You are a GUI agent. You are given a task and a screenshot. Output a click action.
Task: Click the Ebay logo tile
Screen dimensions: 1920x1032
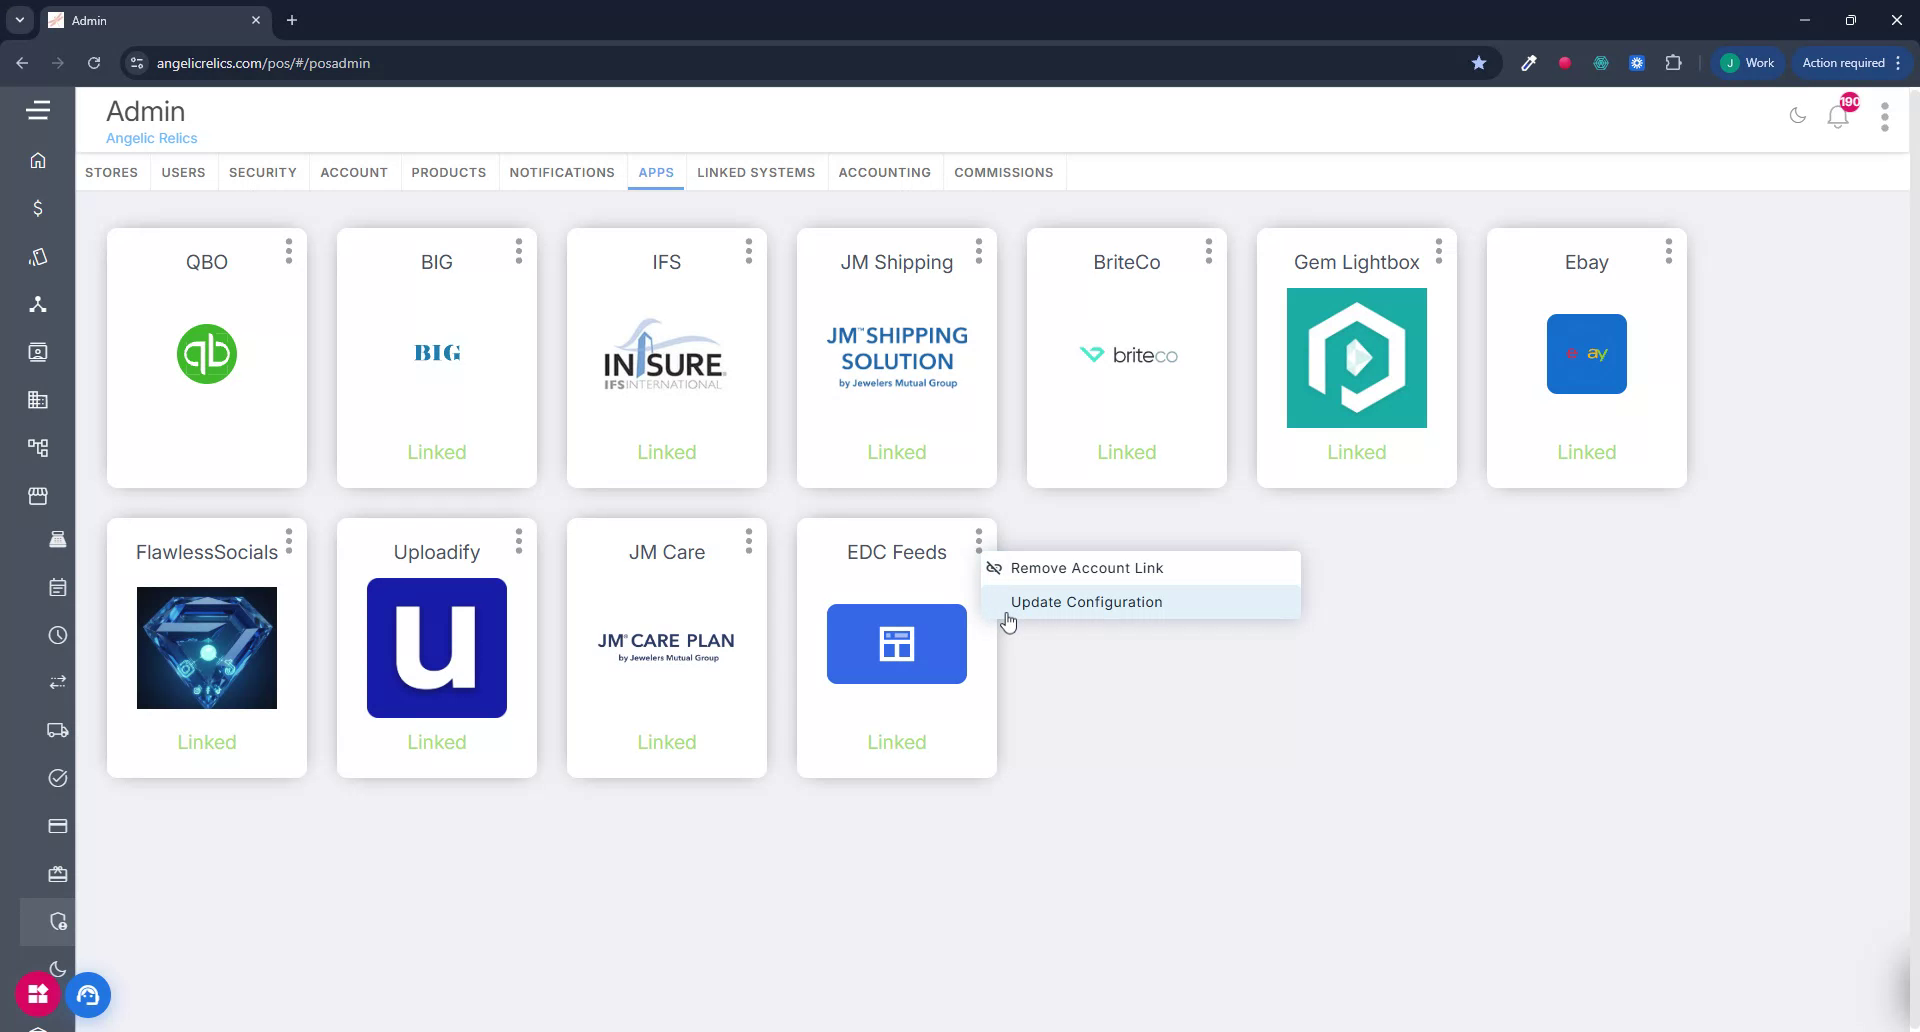click(1587, 354)
